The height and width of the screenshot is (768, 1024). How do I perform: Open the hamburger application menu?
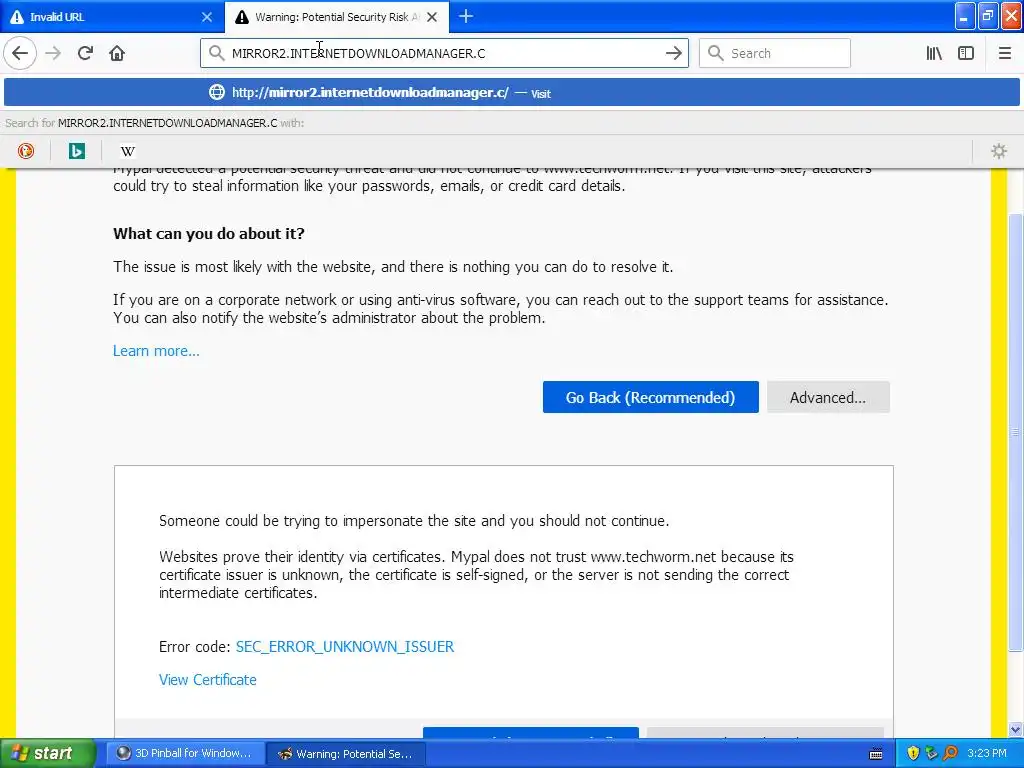1004,53
